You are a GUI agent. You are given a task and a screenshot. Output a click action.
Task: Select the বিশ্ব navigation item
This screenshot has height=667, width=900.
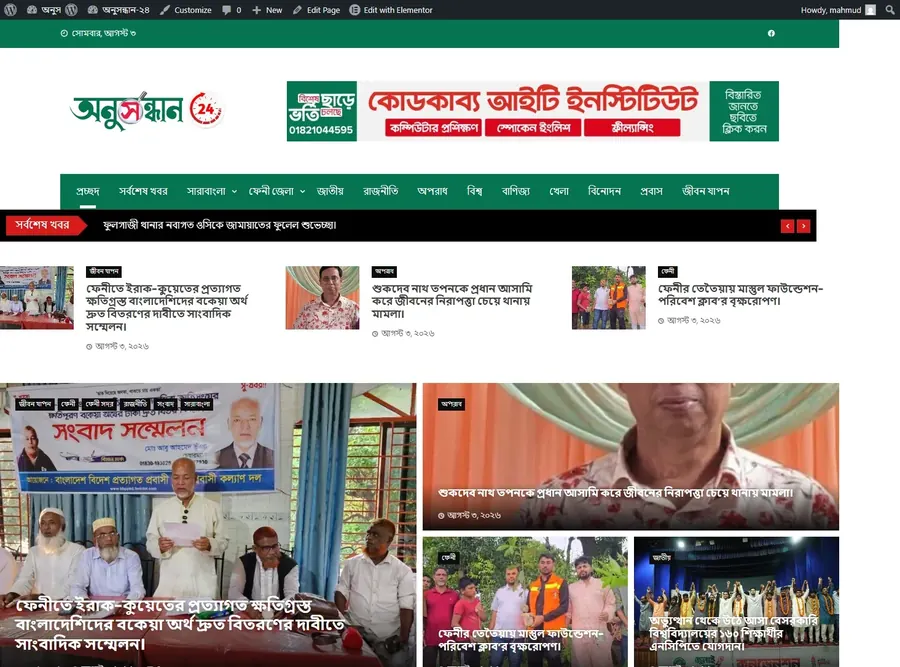pyautogui.click(x=475, y=191)
